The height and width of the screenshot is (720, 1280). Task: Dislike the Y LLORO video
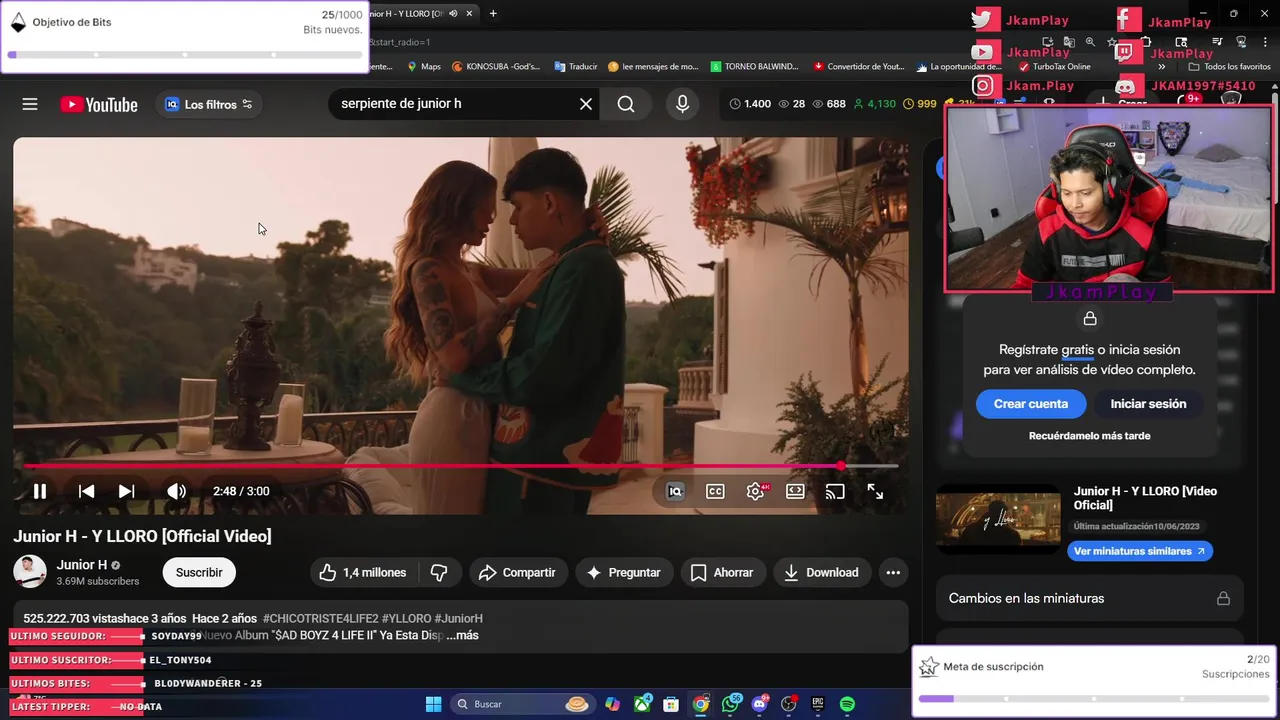pos(439,572)
